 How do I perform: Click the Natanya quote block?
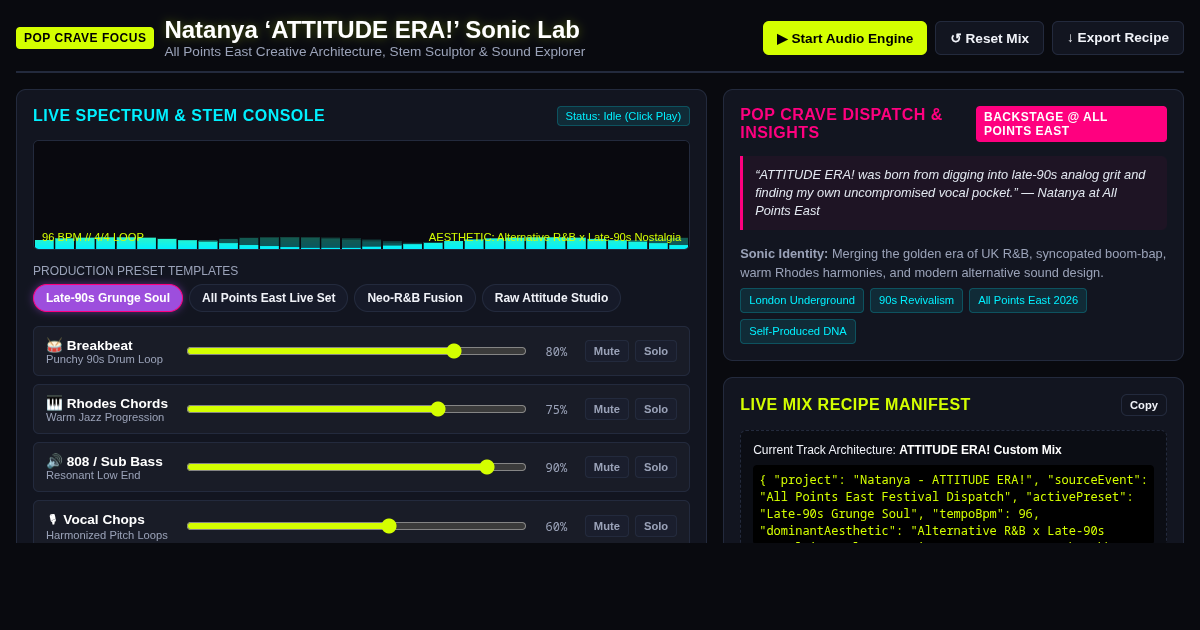(953, 193)
